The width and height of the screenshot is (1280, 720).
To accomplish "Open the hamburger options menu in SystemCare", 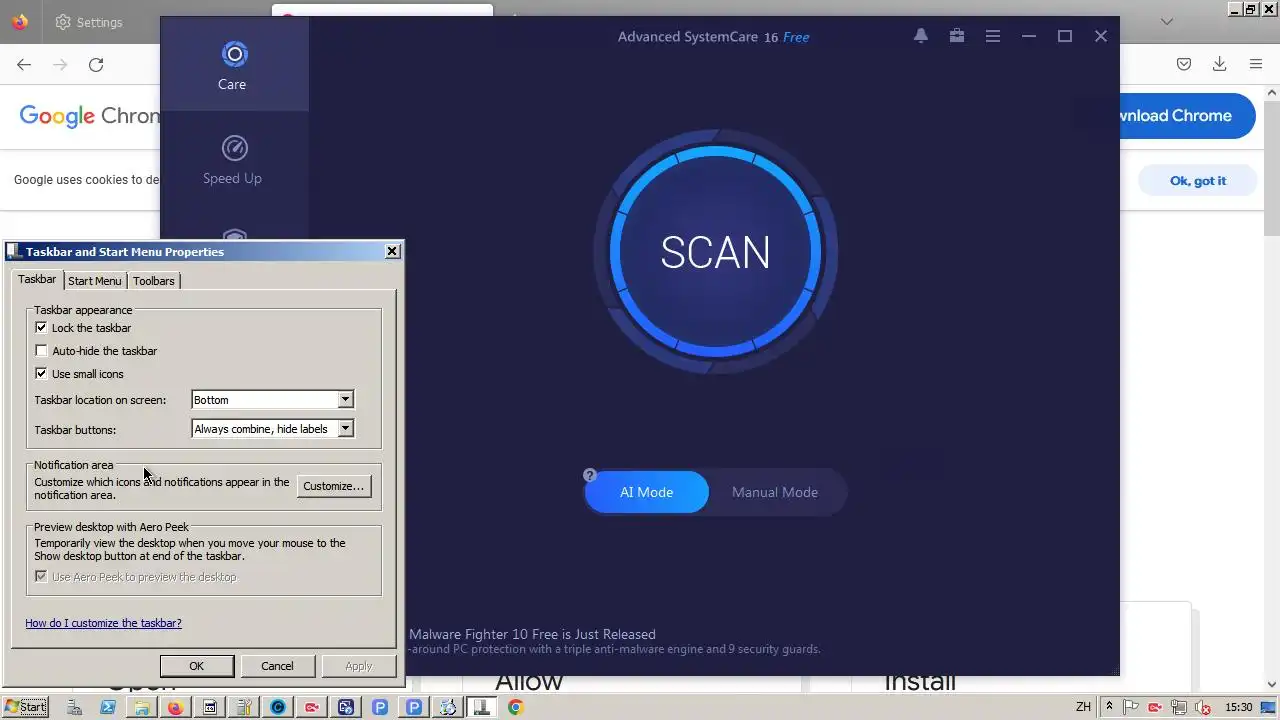I will pyautogui.click(x=993, y=36).
